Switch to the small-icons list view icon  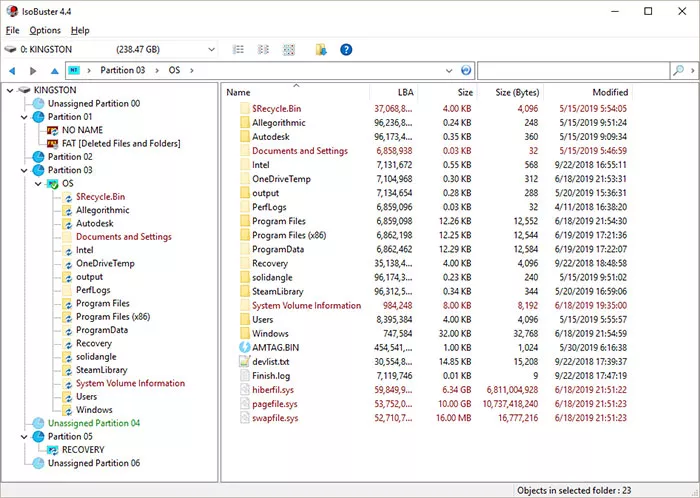tap(263, 50)
